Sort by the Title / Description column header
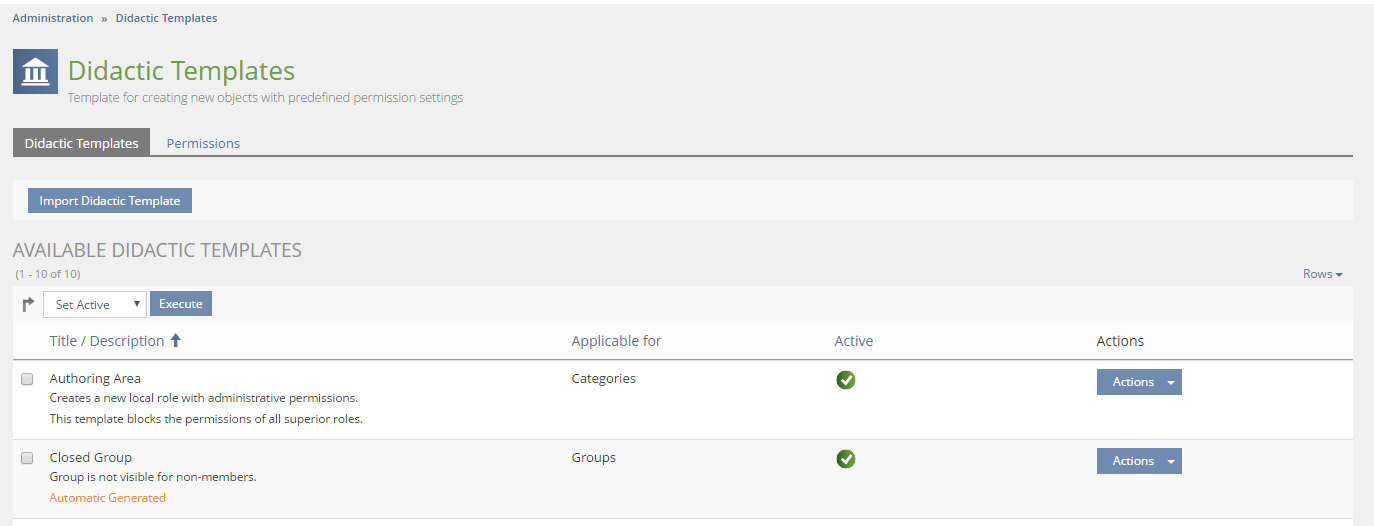The height and width of the screenshot is (526, 1374). 107,341
